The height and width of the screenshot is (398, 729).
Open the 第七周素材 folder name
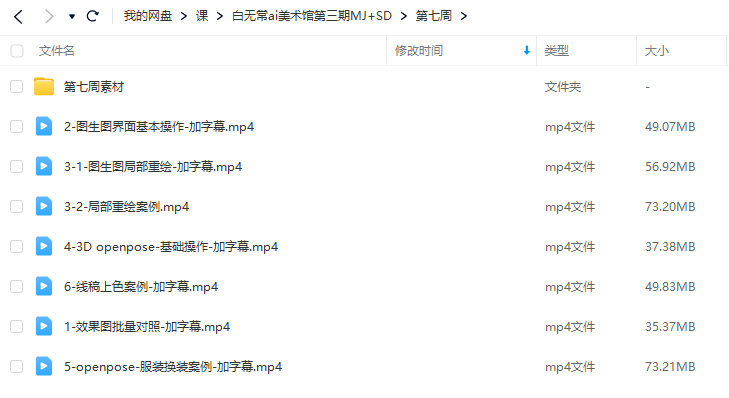[93, 87]
